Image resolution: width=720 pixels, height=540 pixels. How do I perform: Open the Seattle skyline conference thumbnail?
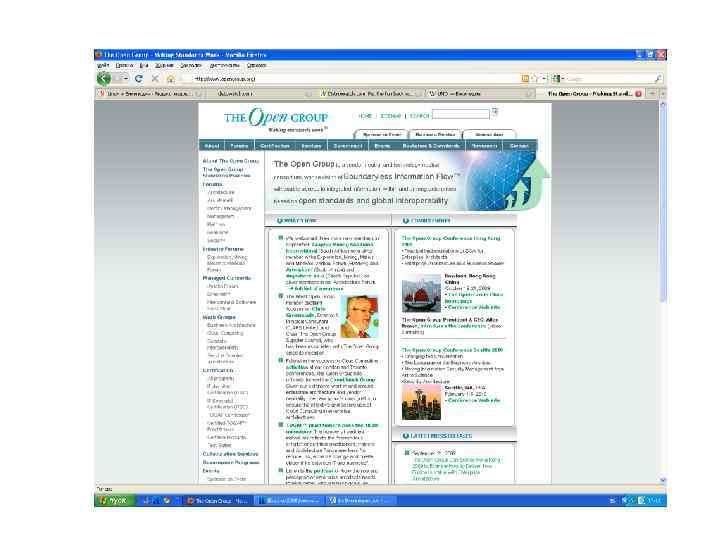[421, 402]
